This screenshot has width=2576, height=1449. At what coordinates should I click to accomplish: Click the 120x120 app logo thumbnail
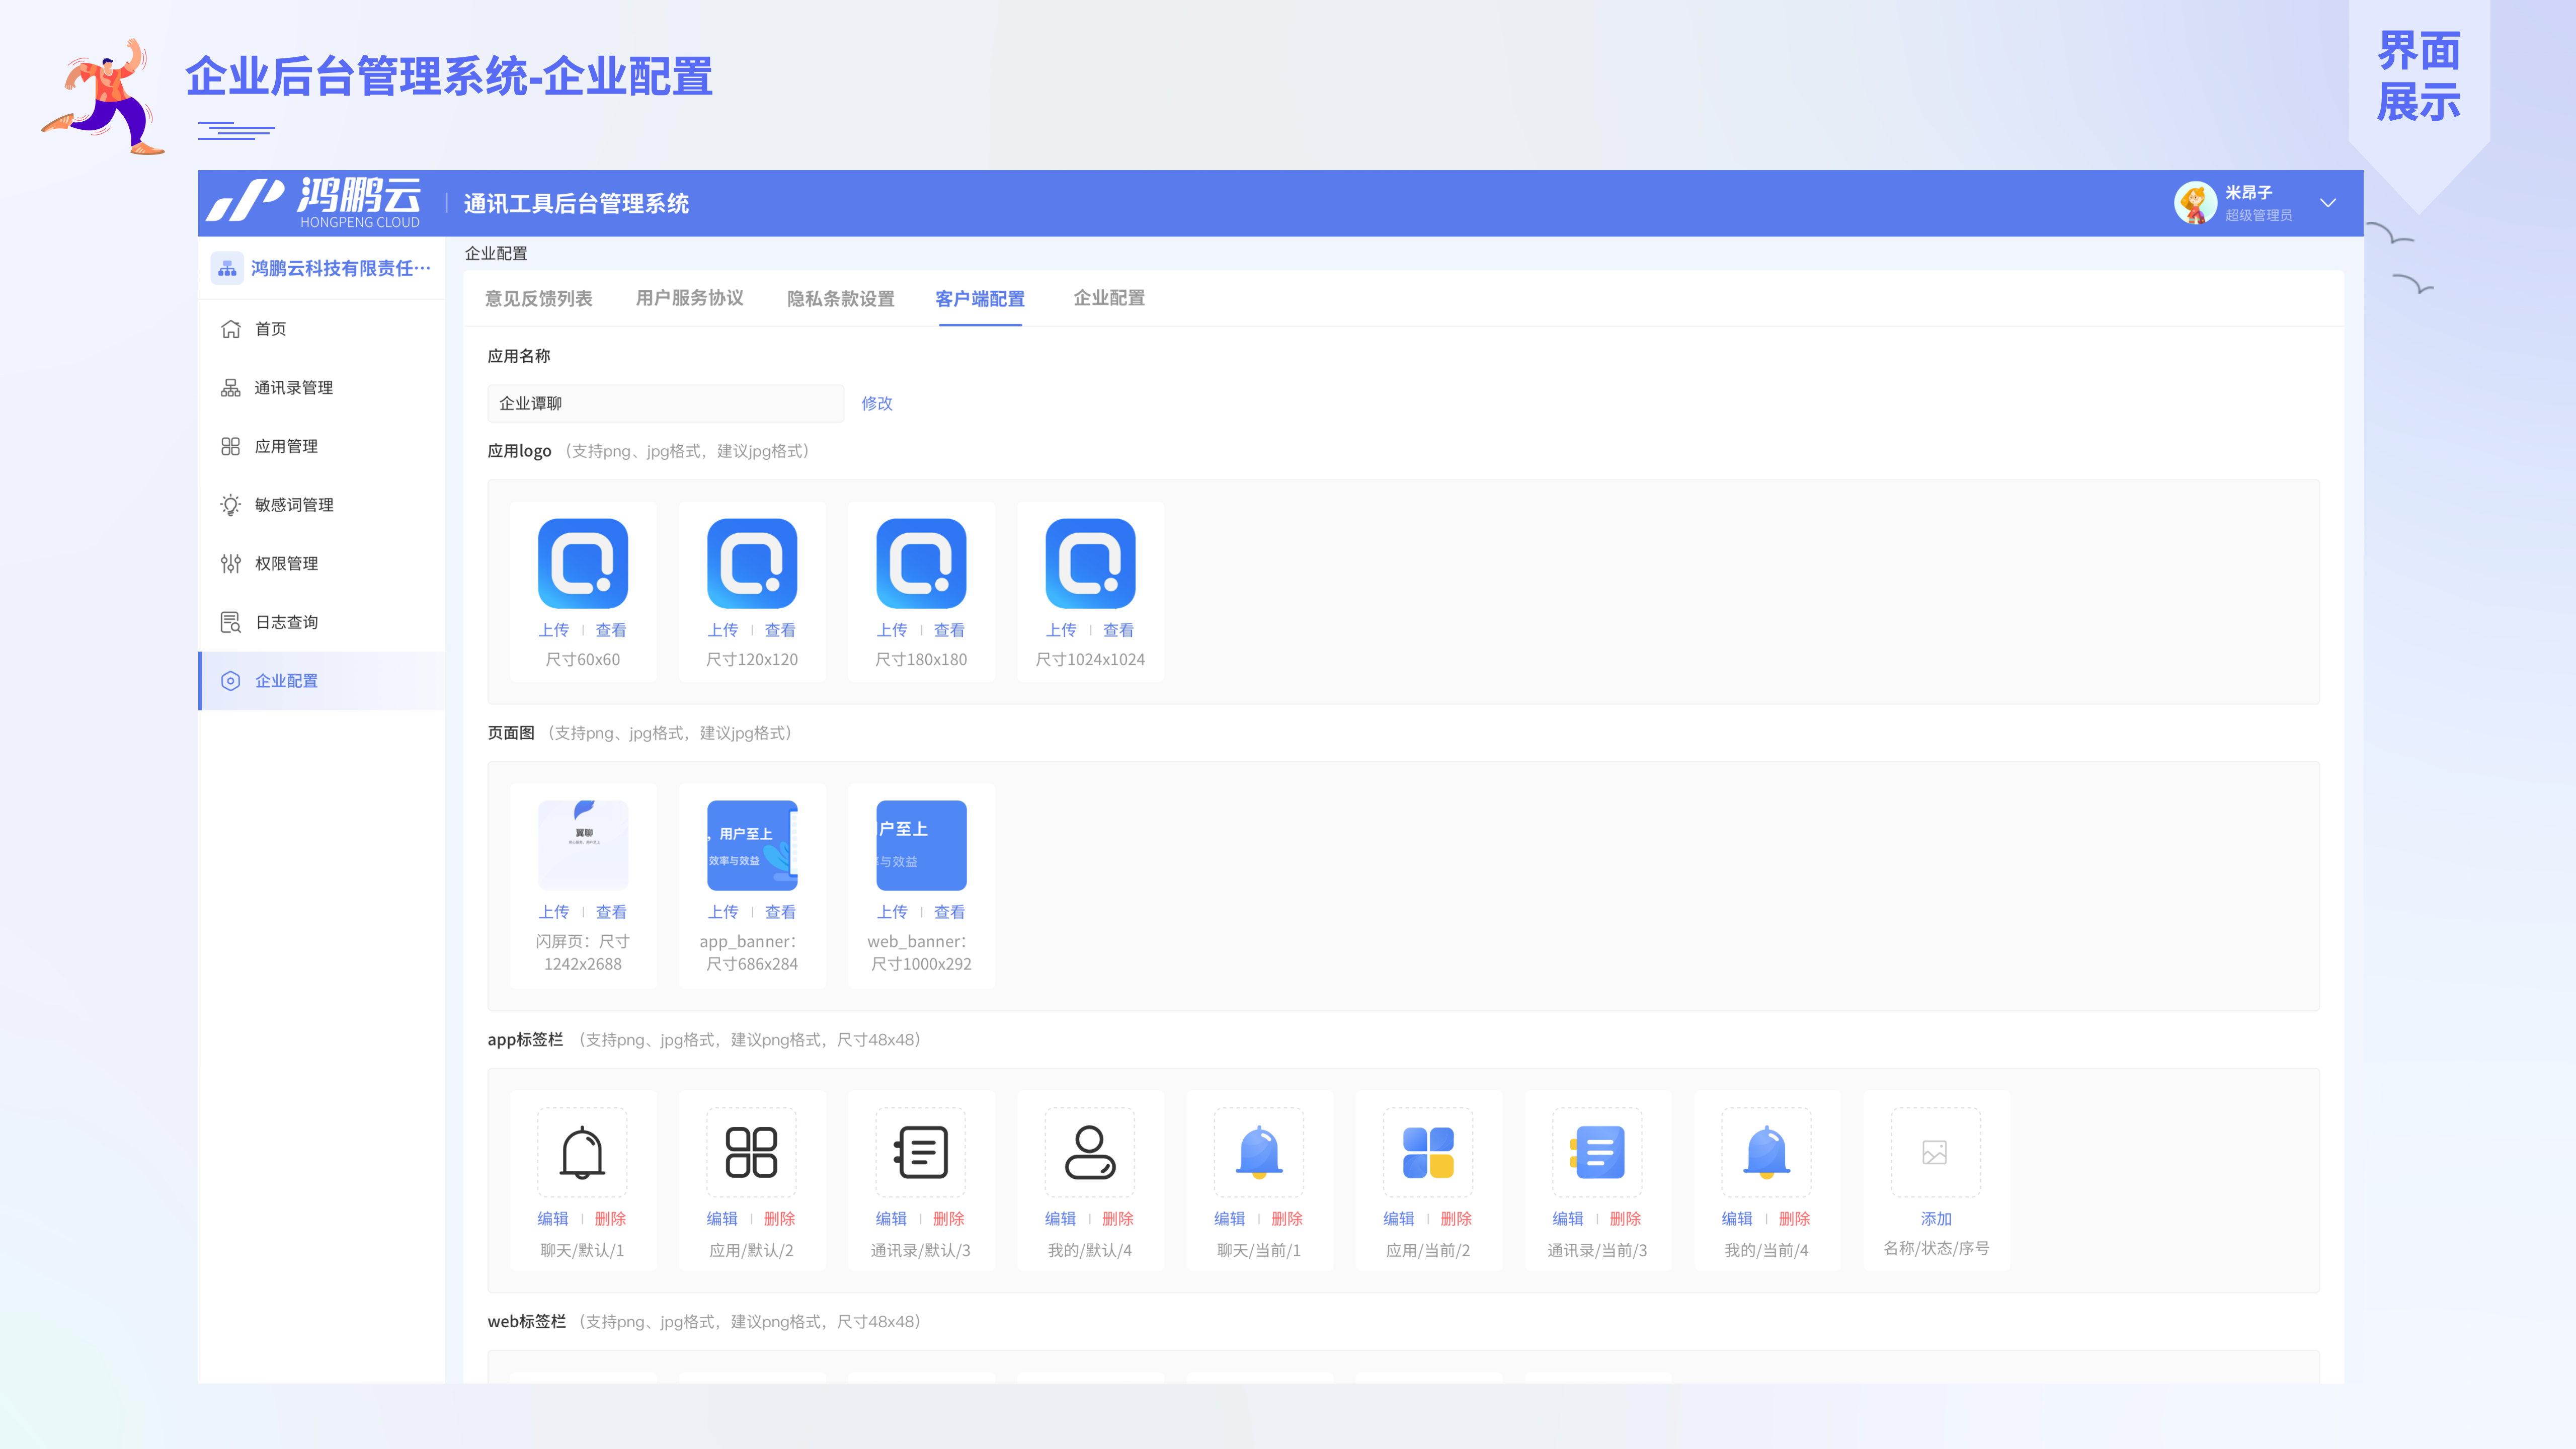pyautogui.click(x=752, y=563)
